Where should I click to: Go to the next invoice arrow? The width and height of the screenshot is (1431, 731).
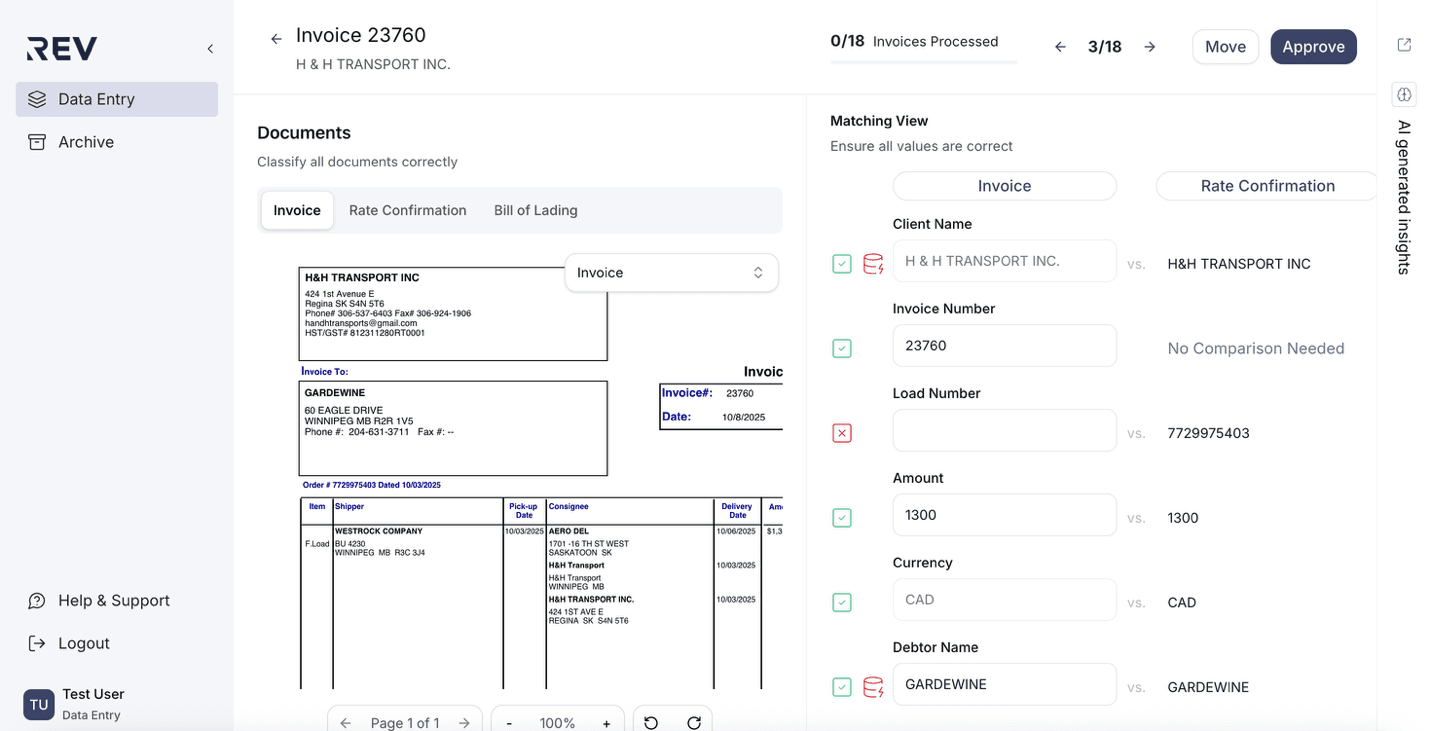1150,47
